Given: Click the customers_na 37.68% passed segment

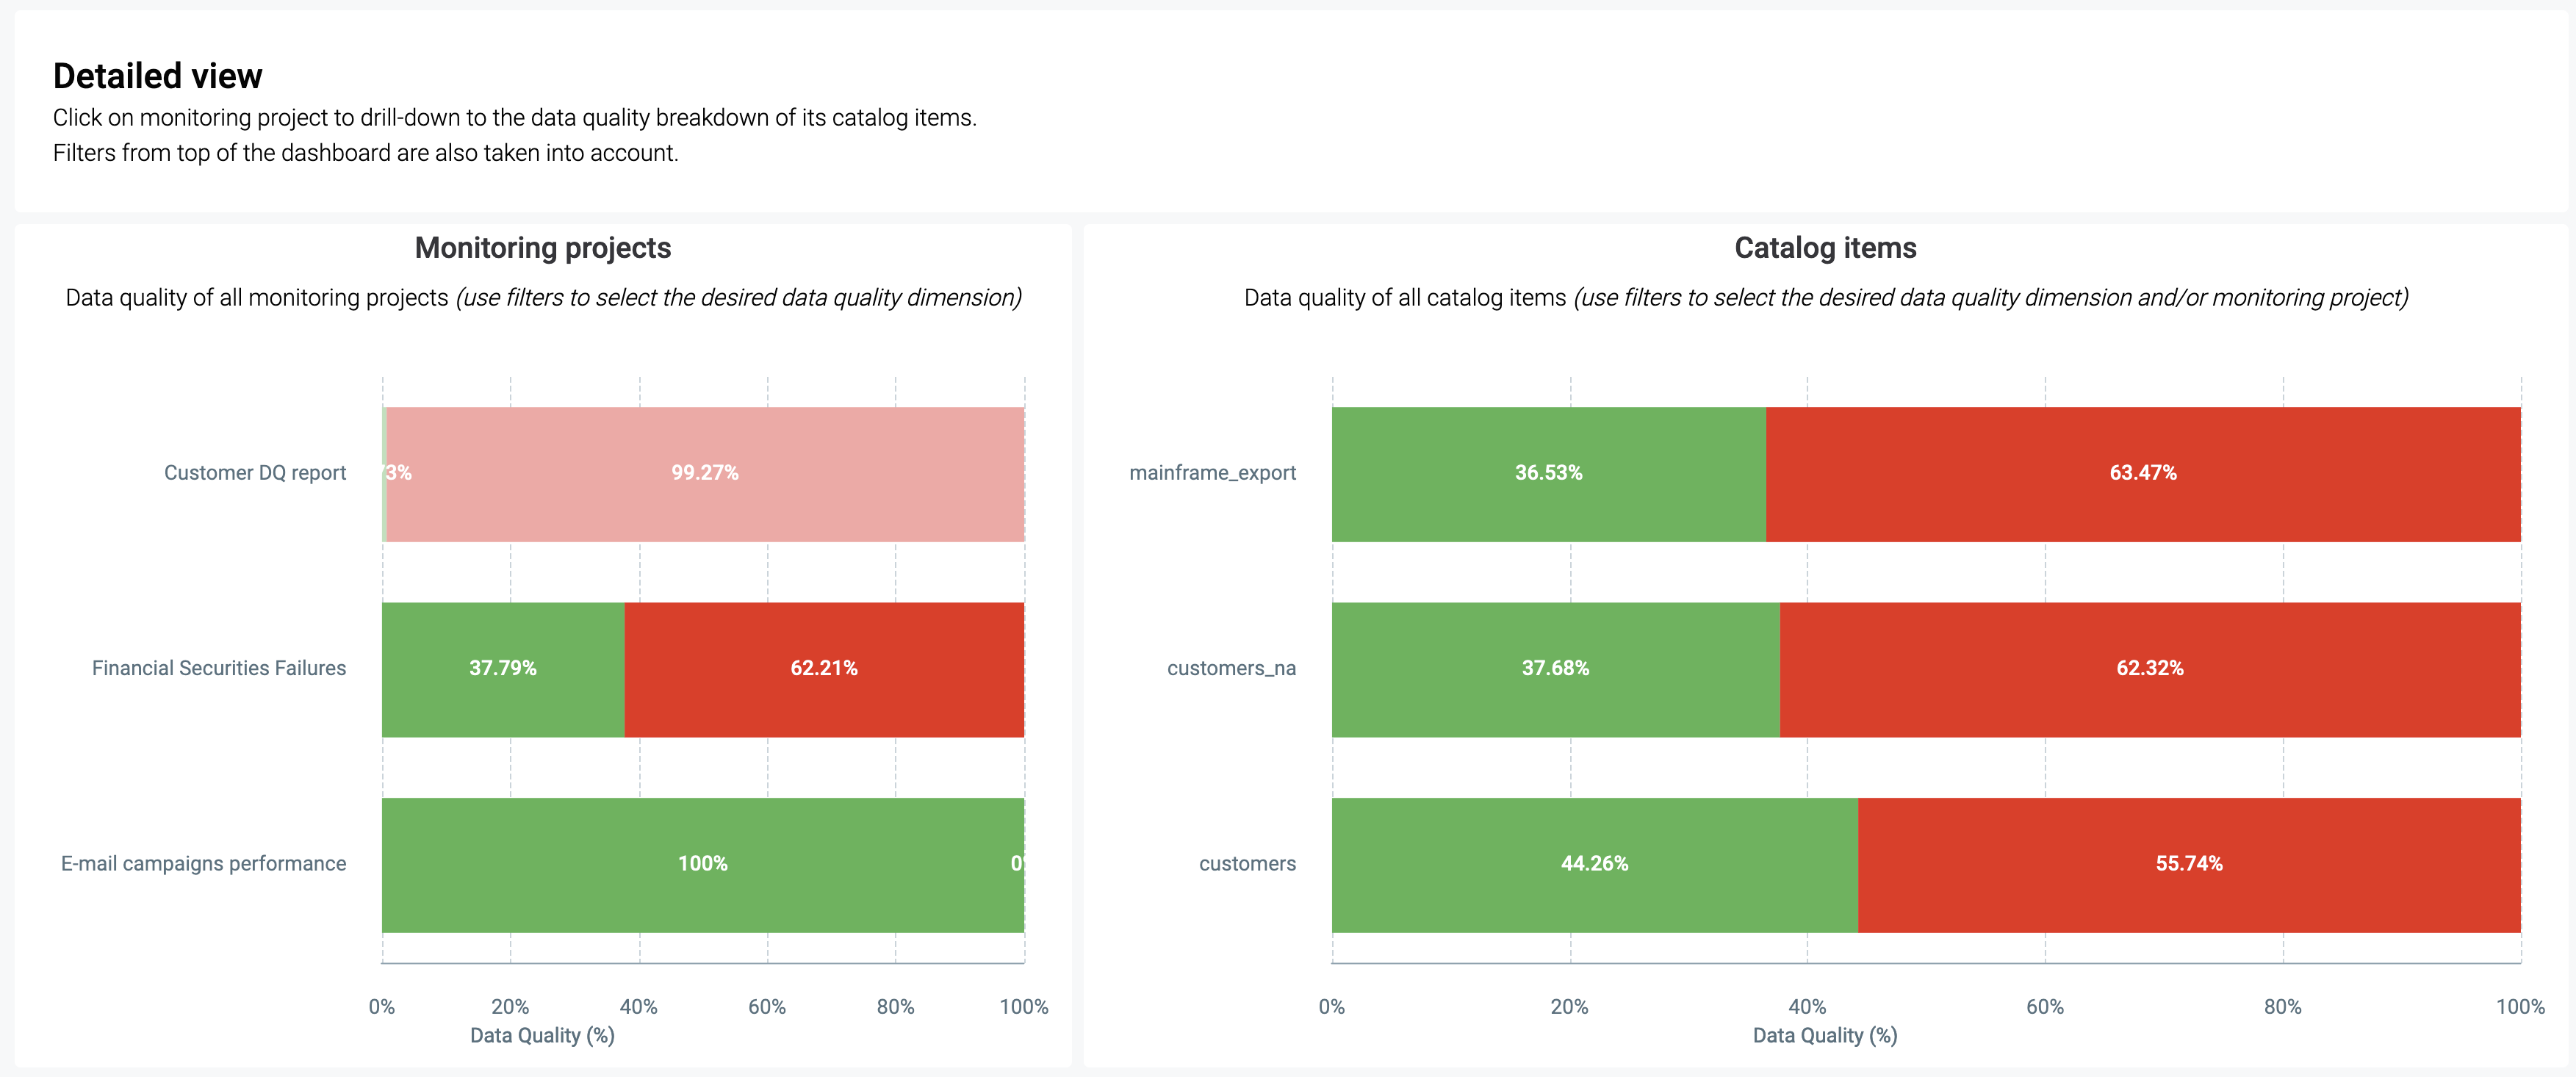Looking at the screenshot, I should (x=1555, y=669).
